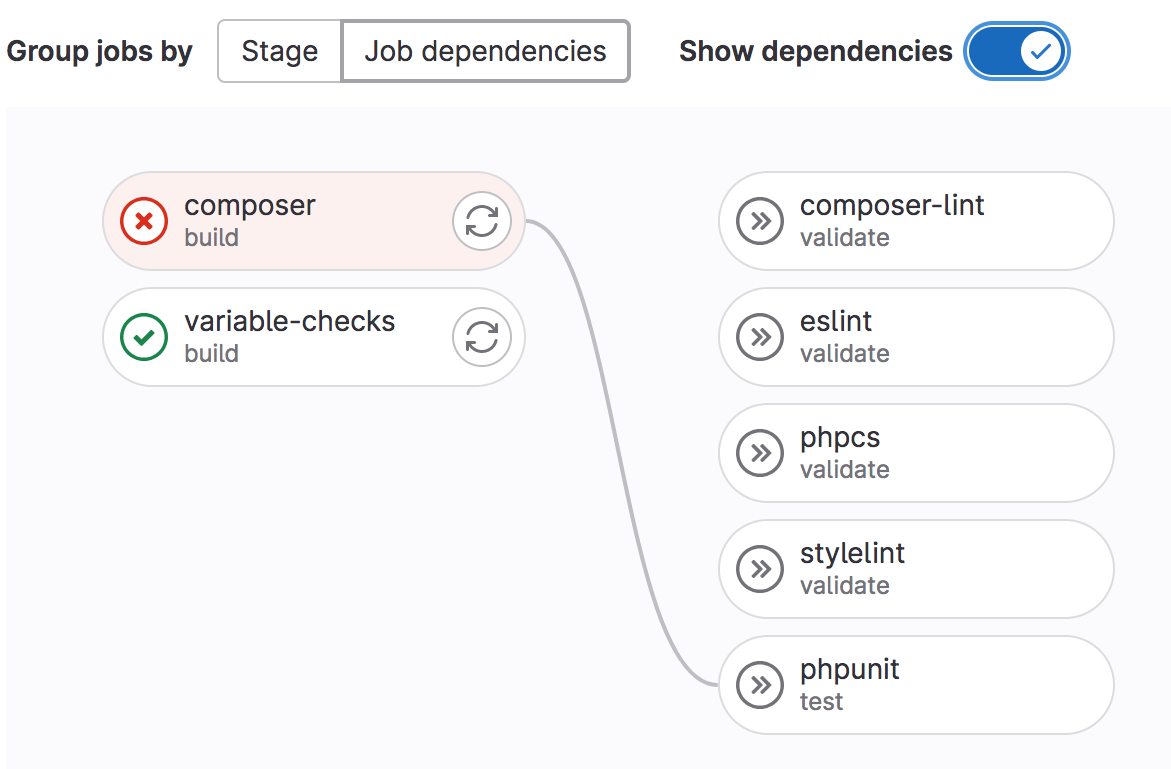Open the phpcs validate job
Image resolution: width=1171 pixels, height=769 pixels.
click(840, 438)
